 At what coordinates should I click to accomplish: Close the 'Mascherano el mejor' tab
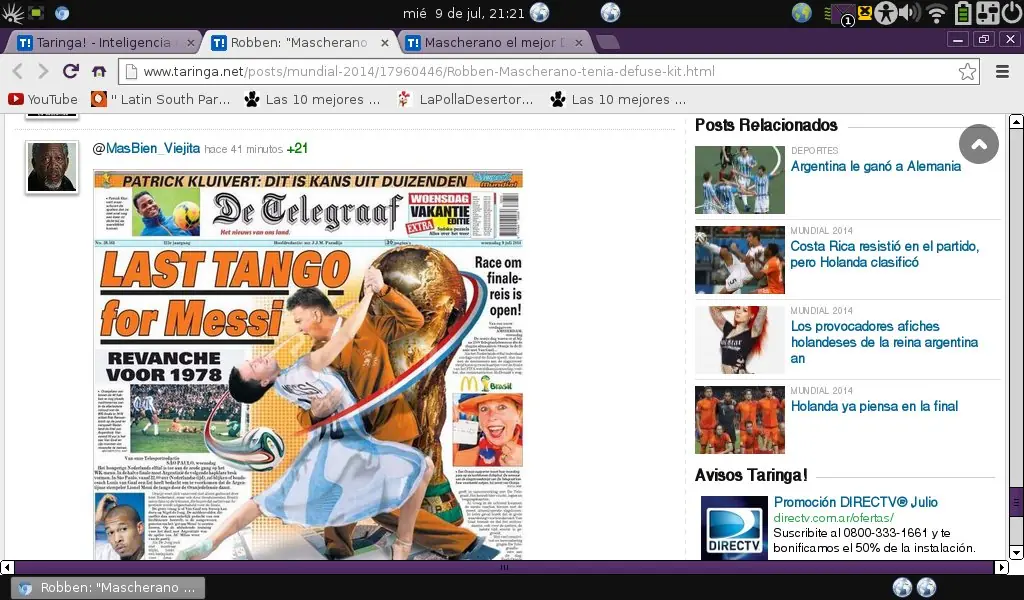click(x=579, y=42)
